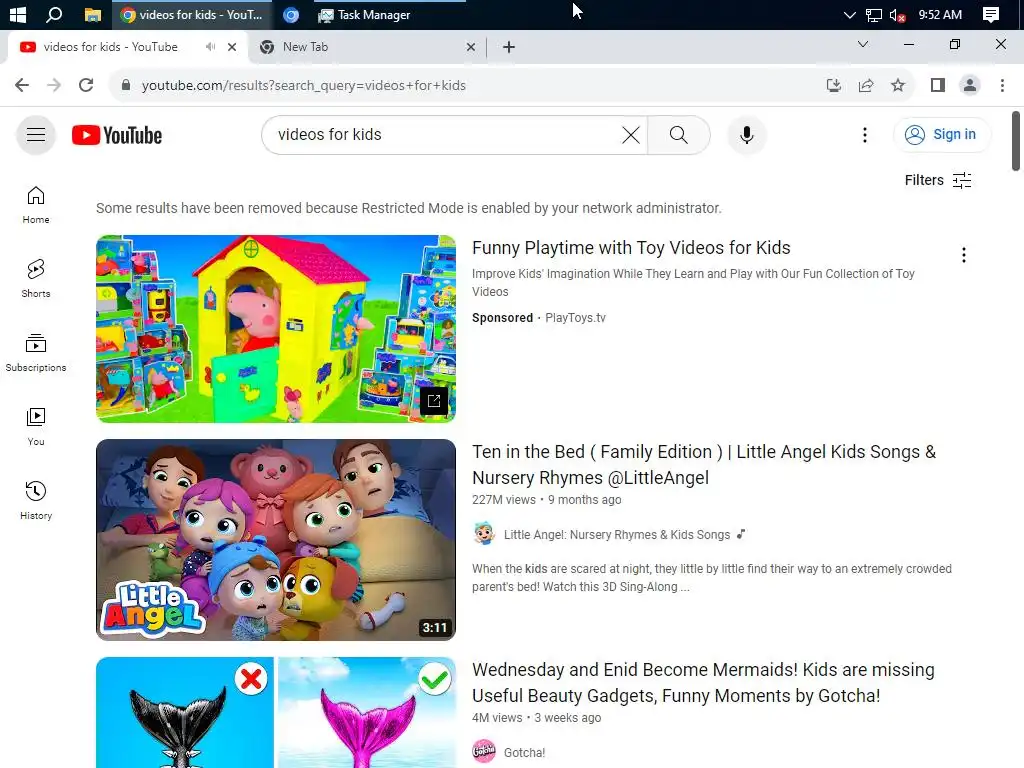Open the notification center icon

(x=991, y=14)
